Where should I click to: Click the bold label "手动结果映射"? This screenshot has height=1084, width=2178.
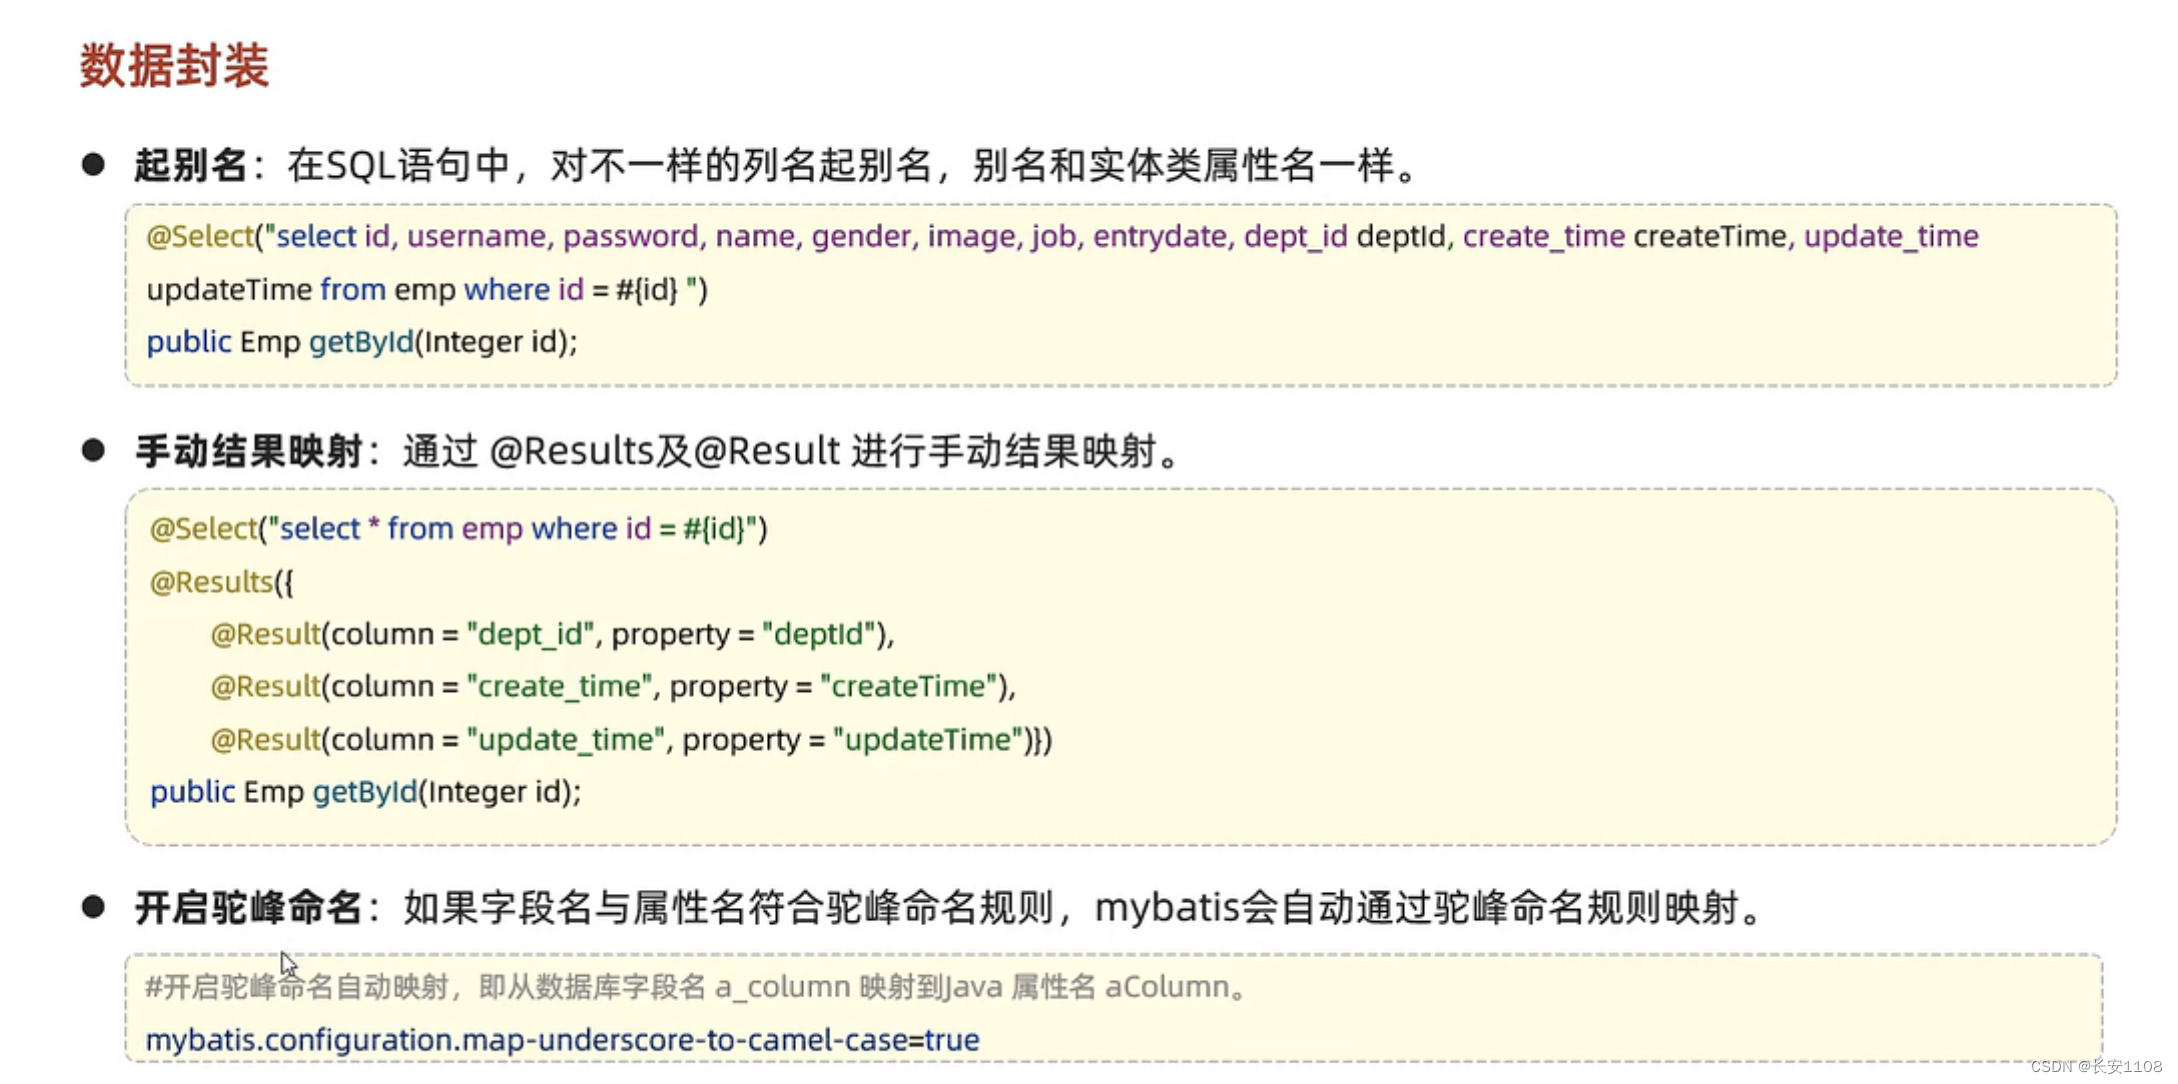click(x=248, y=452)
